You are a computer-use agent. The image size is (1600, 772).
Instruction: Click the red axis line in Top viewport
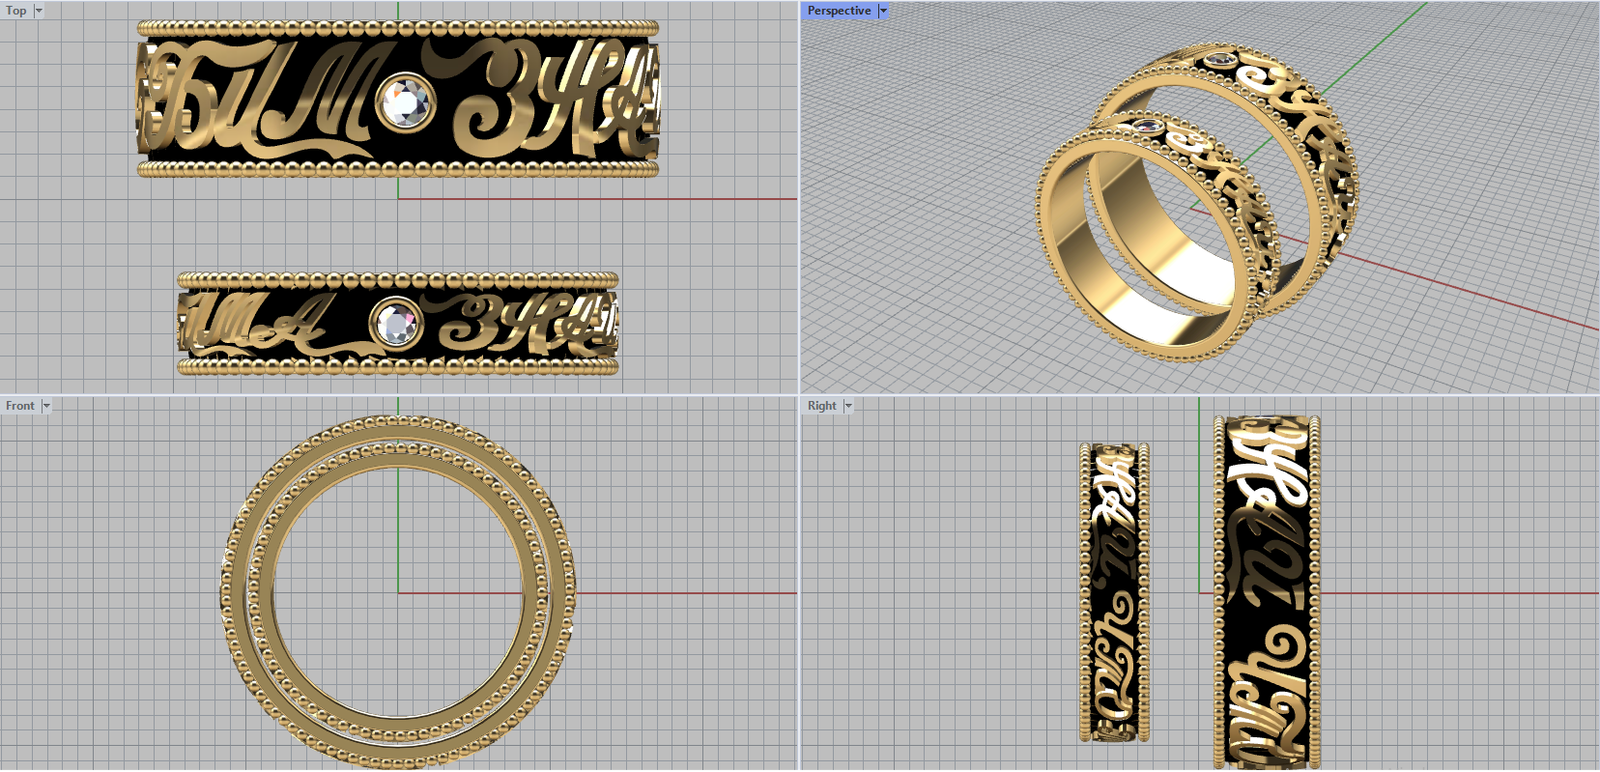tap(600, 198)
